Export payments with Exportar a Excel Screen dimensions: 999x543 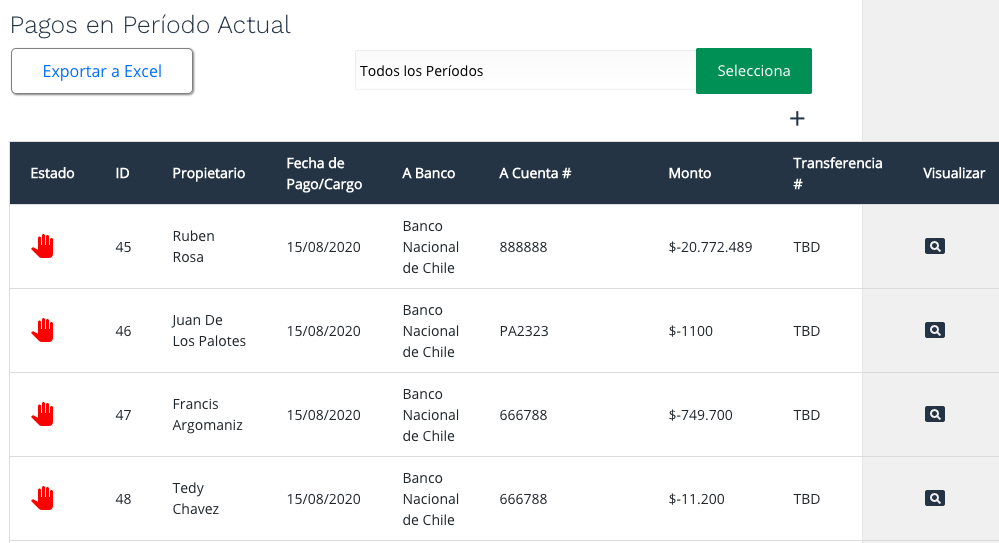coord(102,71)
